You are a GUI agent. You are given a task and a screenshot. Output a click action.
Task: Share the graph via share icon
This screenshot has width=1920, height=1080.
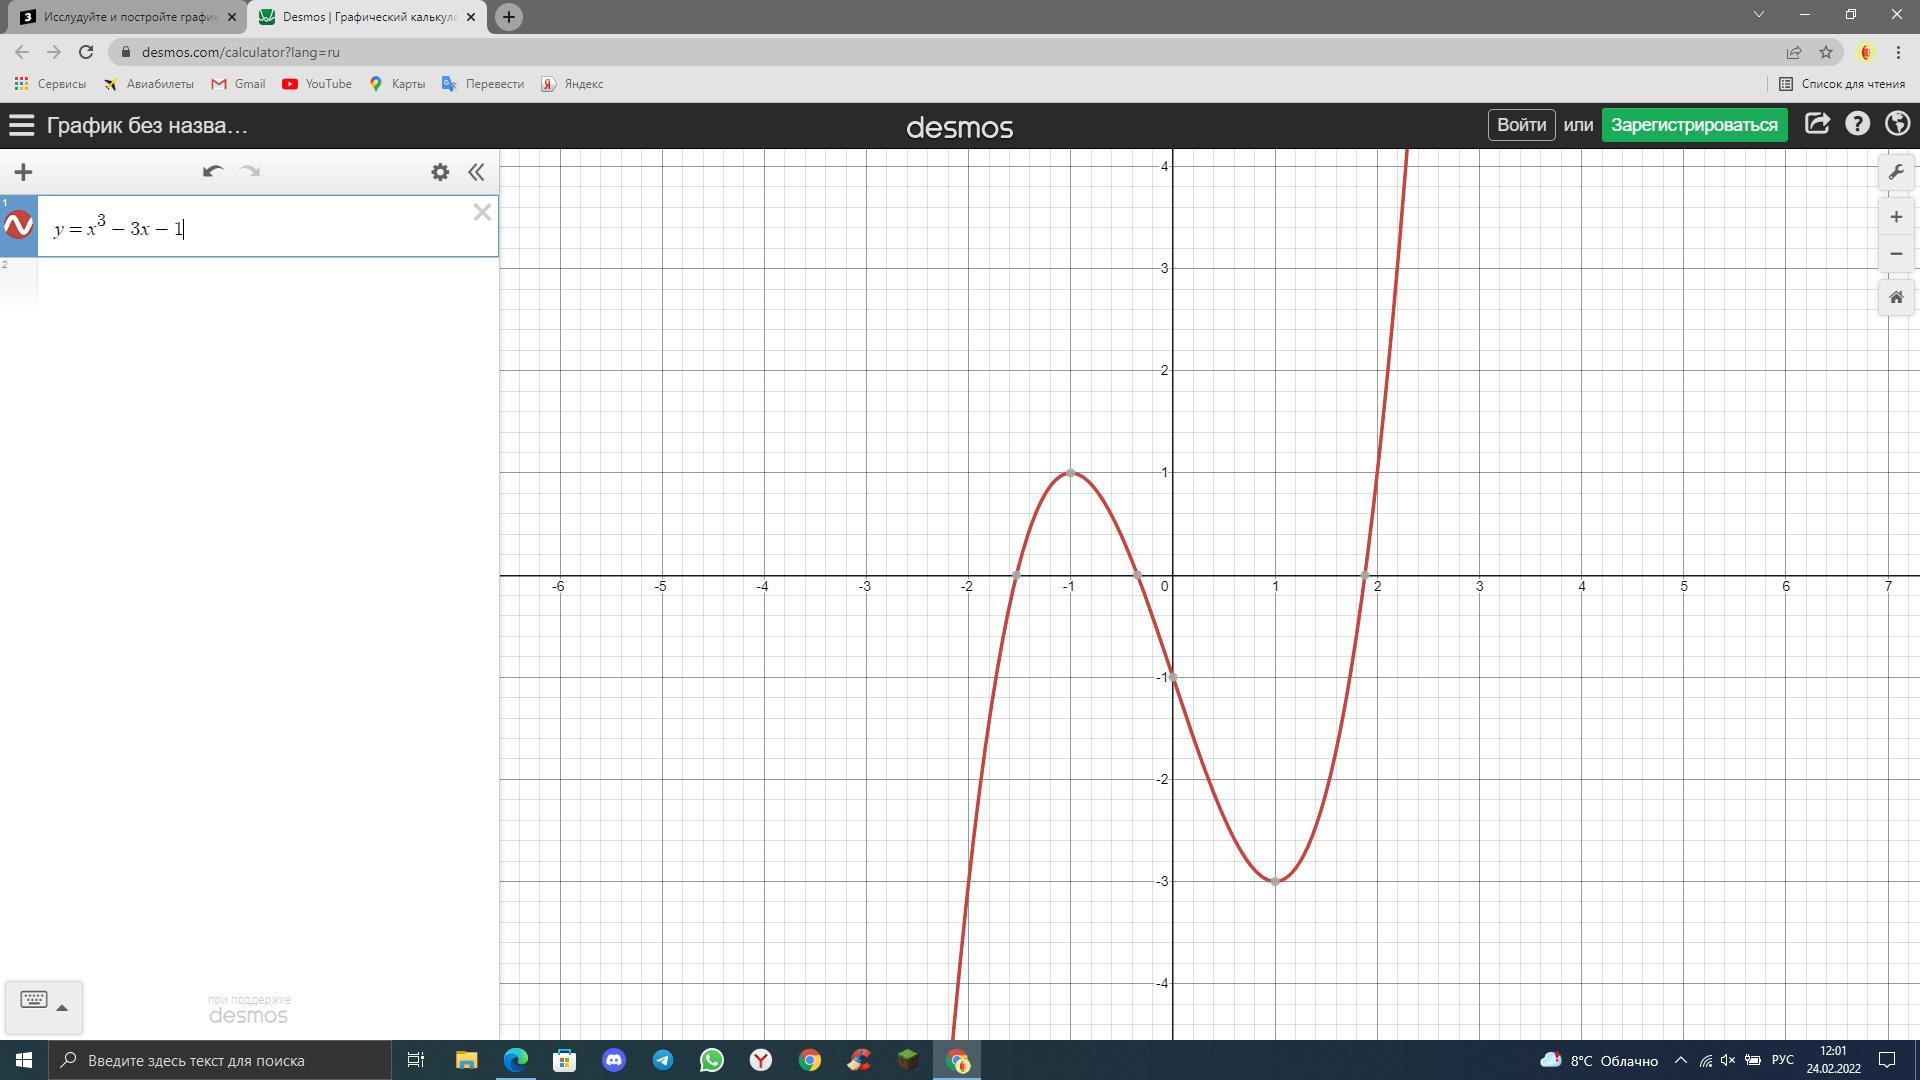(1817, 125)
